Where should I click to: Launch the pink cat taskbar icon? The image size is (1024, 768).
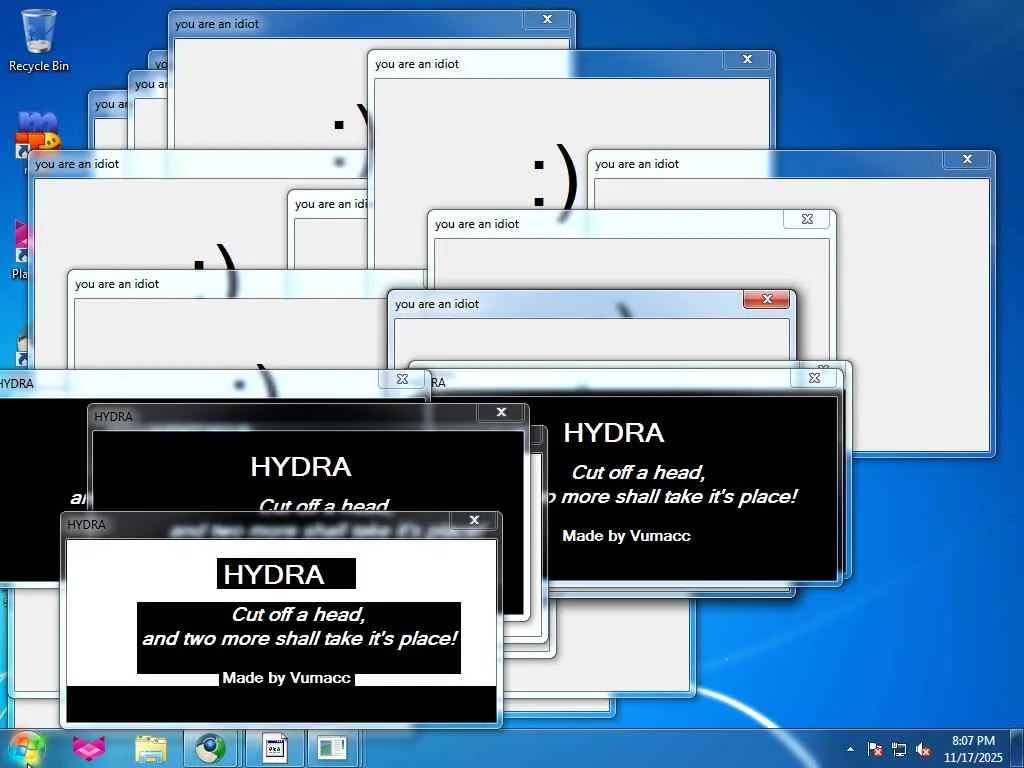click(x=88, y=748)
